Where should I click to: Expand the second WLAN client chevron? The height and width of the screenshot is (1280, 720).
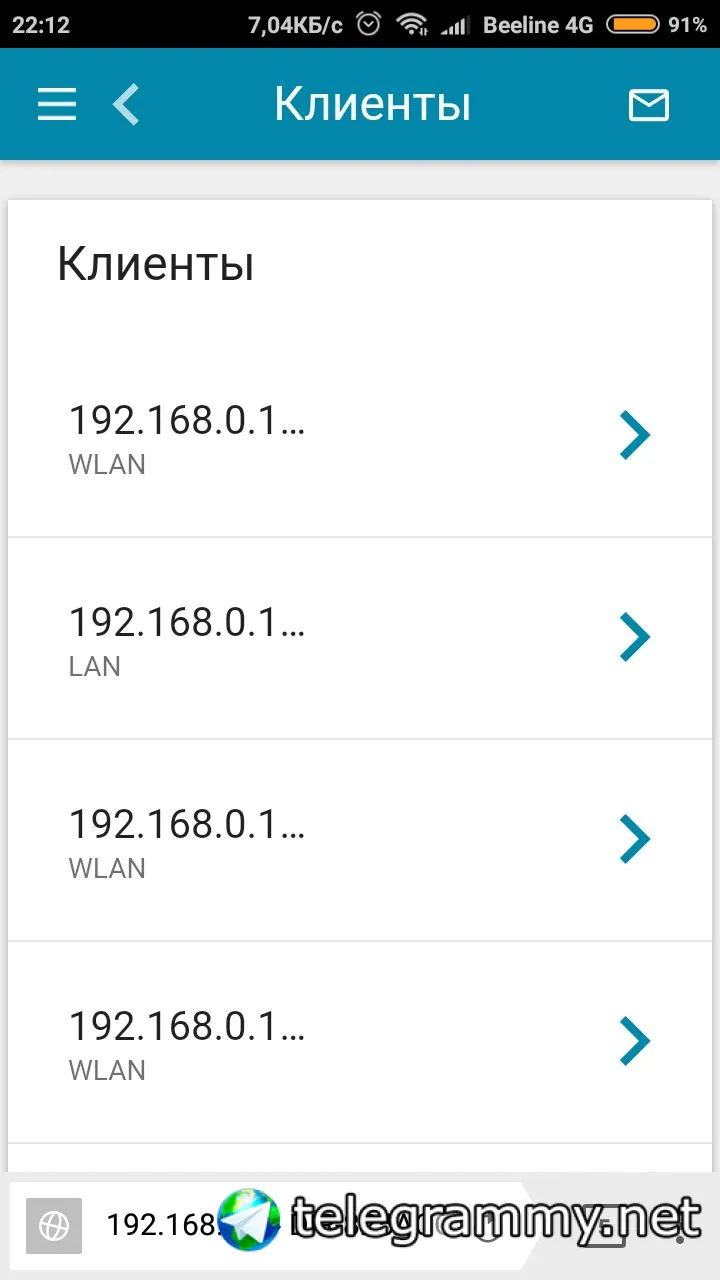635,839
